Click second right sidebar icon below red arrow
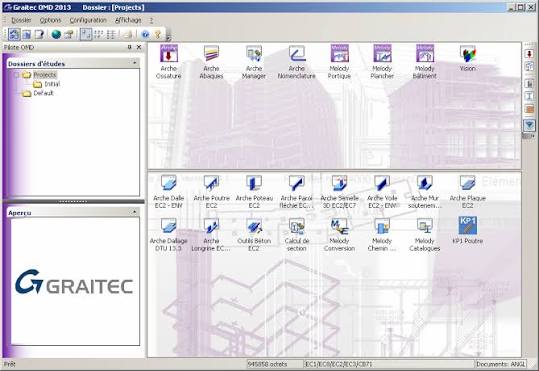This screenshot has width=539, height=371. [x=529, y=67]
